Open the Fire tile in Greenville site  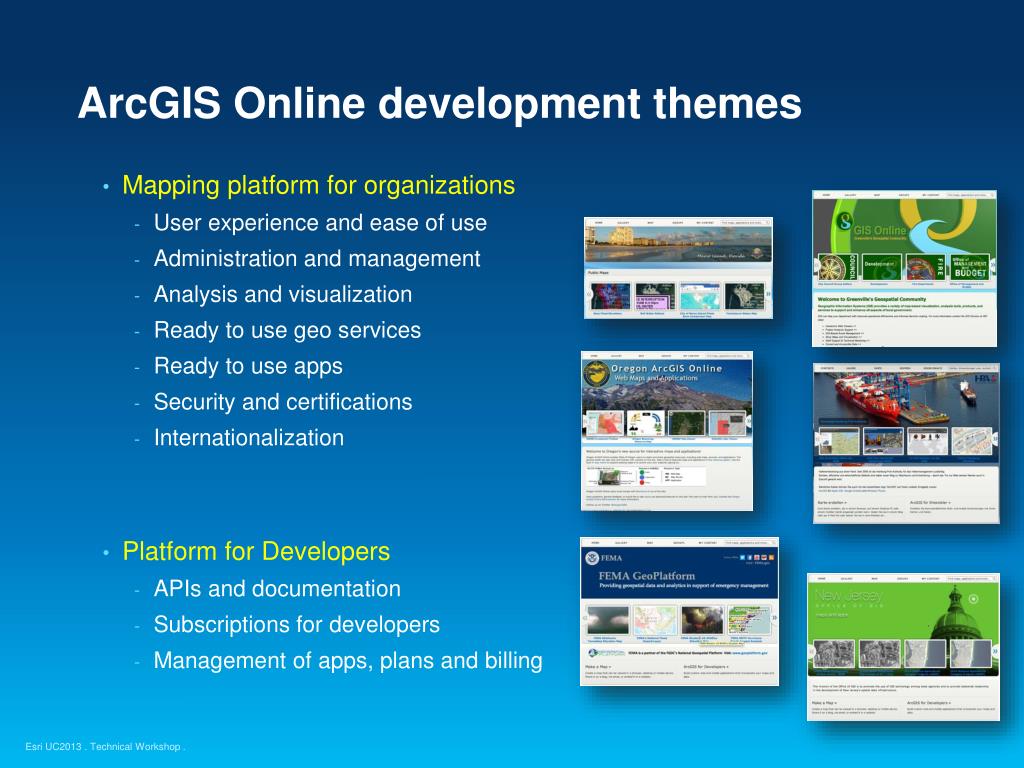926,267
